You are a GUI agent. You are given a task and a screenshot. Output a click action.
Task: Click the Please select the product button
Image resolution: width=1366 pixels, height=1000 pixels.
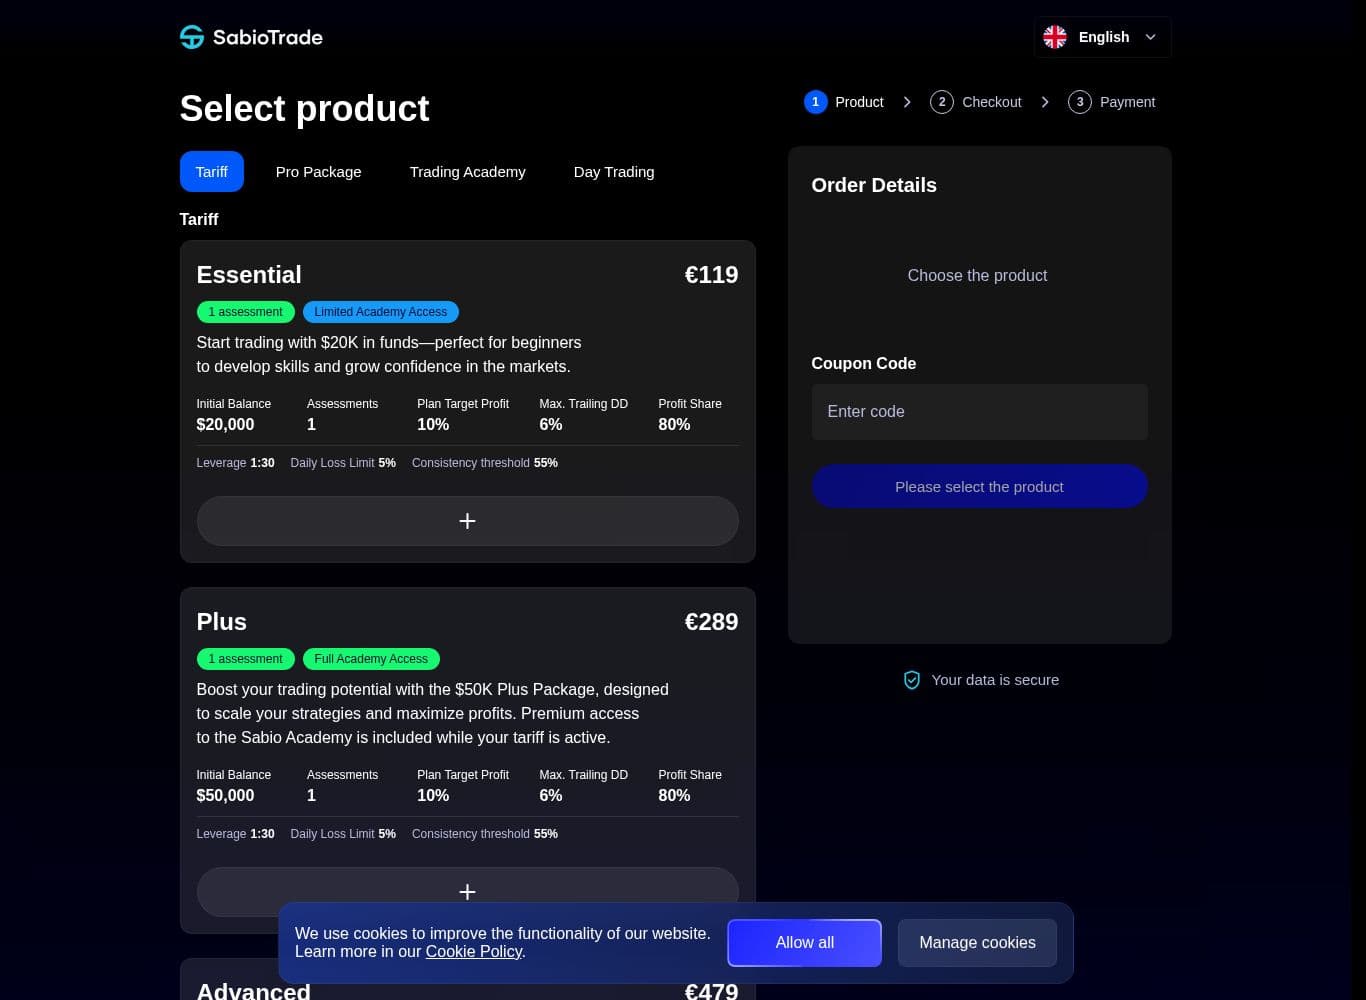tap(979, 487)
